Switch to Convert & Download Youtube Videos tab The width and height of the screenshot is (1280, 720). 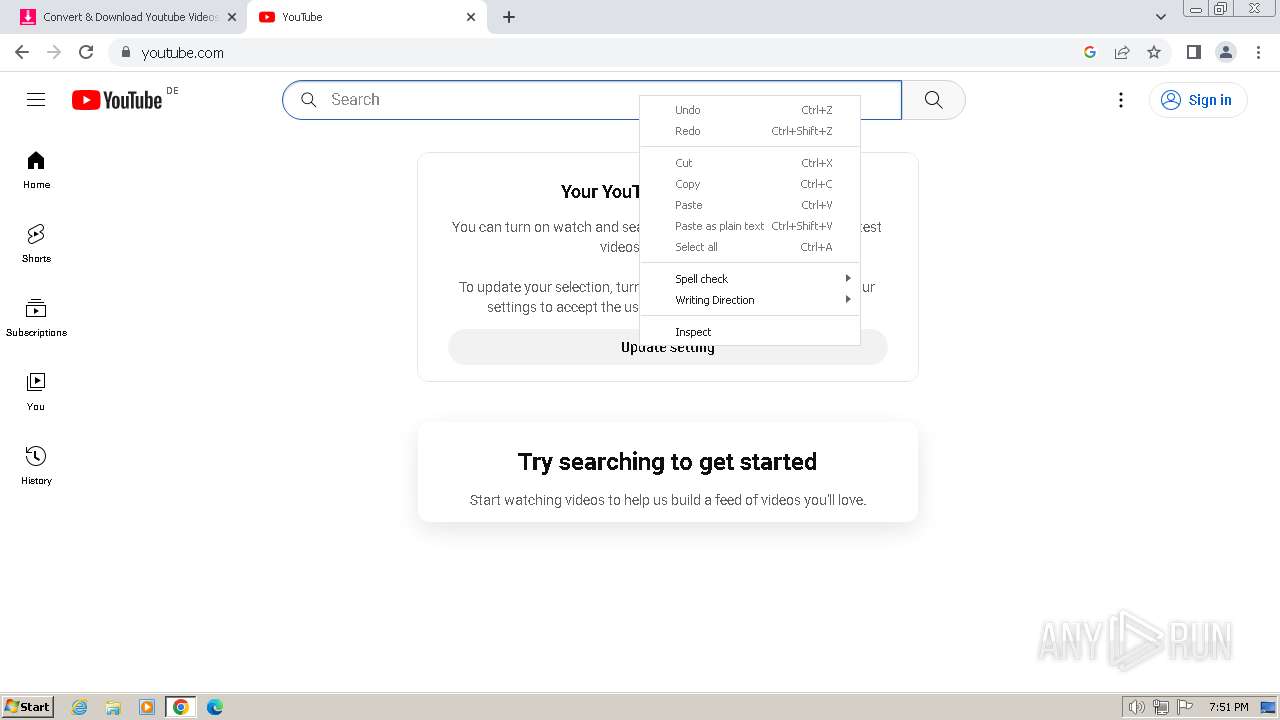point(129,17)
